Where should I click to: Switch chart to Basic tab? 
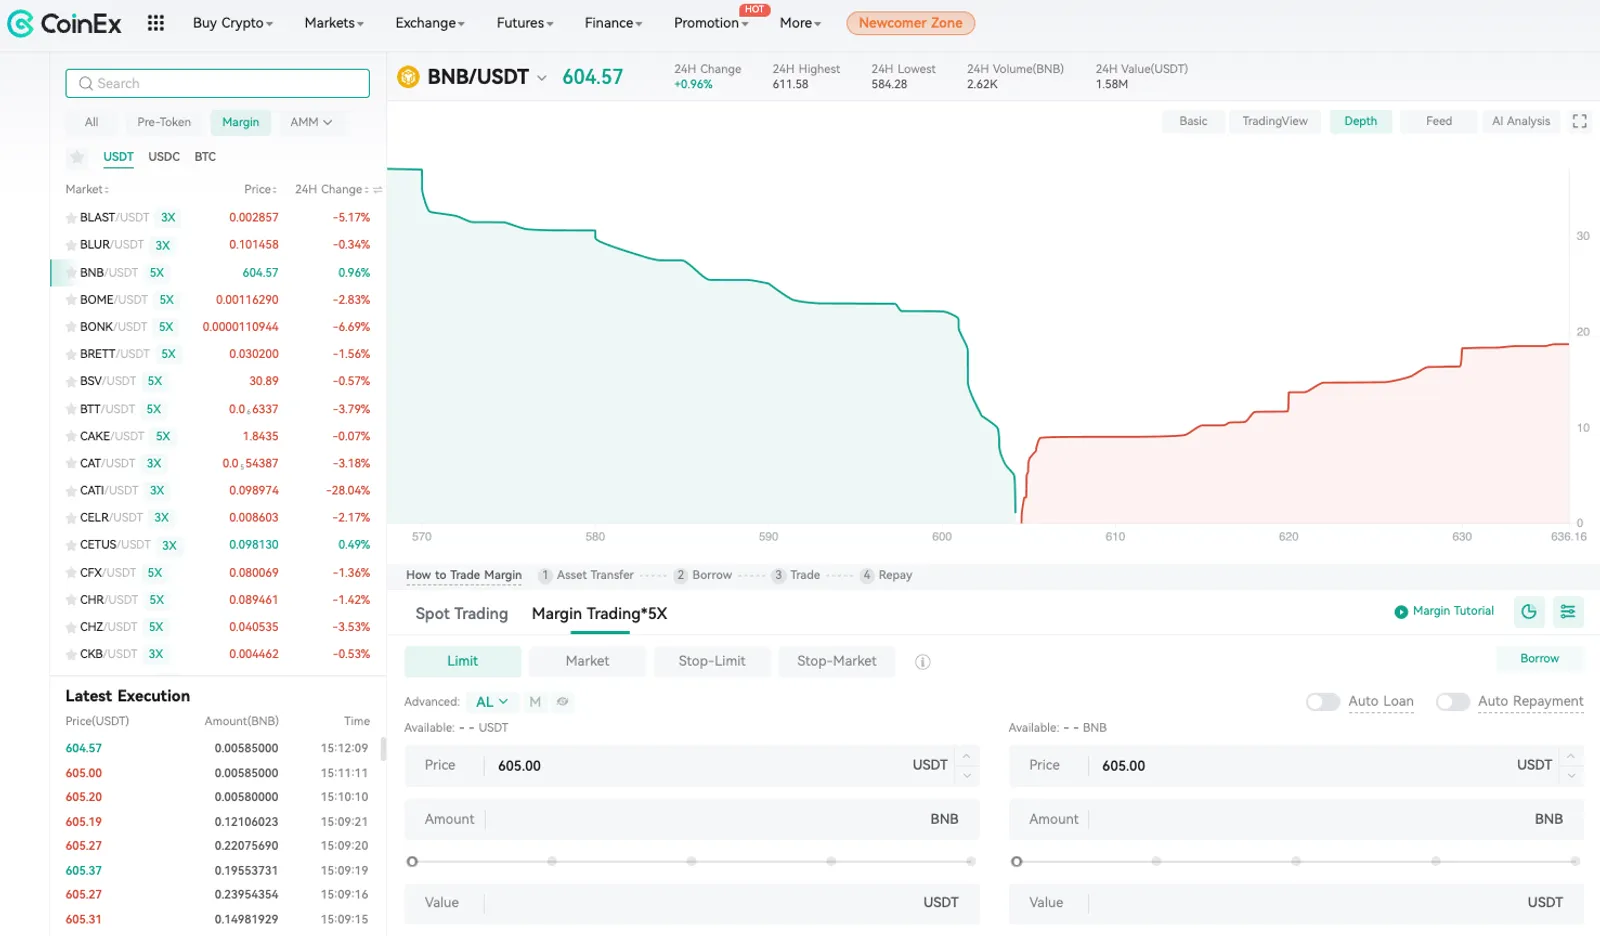point(1193,121)
